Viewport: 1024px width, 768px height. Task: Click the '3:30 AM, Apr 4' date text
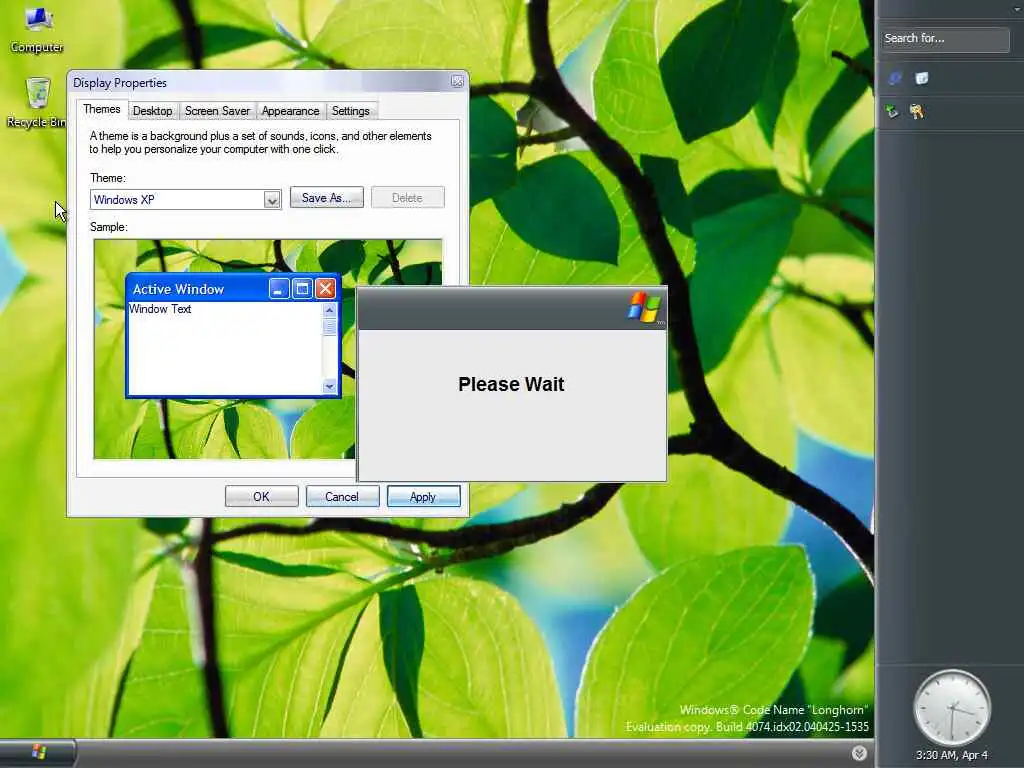click(x=952, y=755)
